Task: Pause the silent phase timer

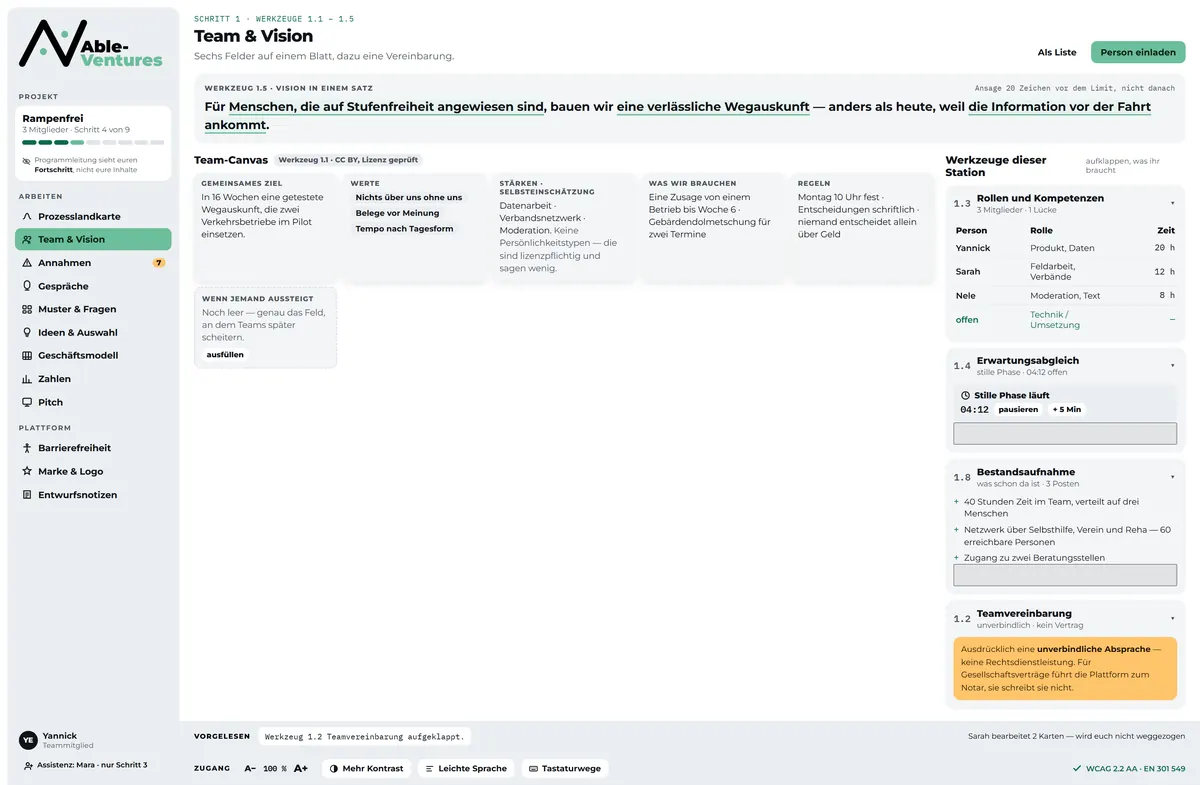Action: coord(1018,409)
